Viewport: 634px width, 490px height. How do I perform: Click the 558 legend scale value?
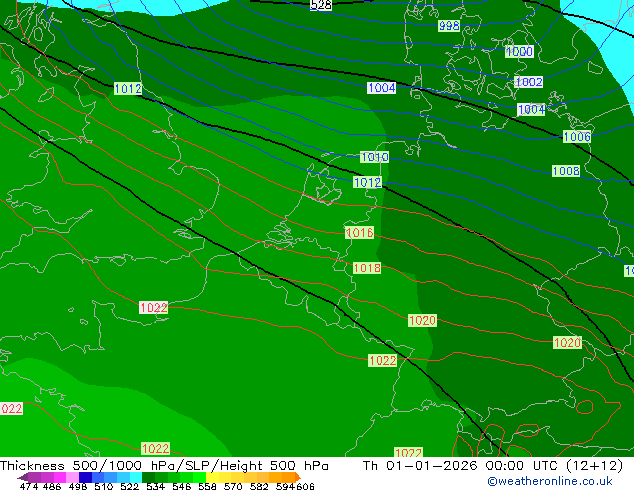pos(207,486)
